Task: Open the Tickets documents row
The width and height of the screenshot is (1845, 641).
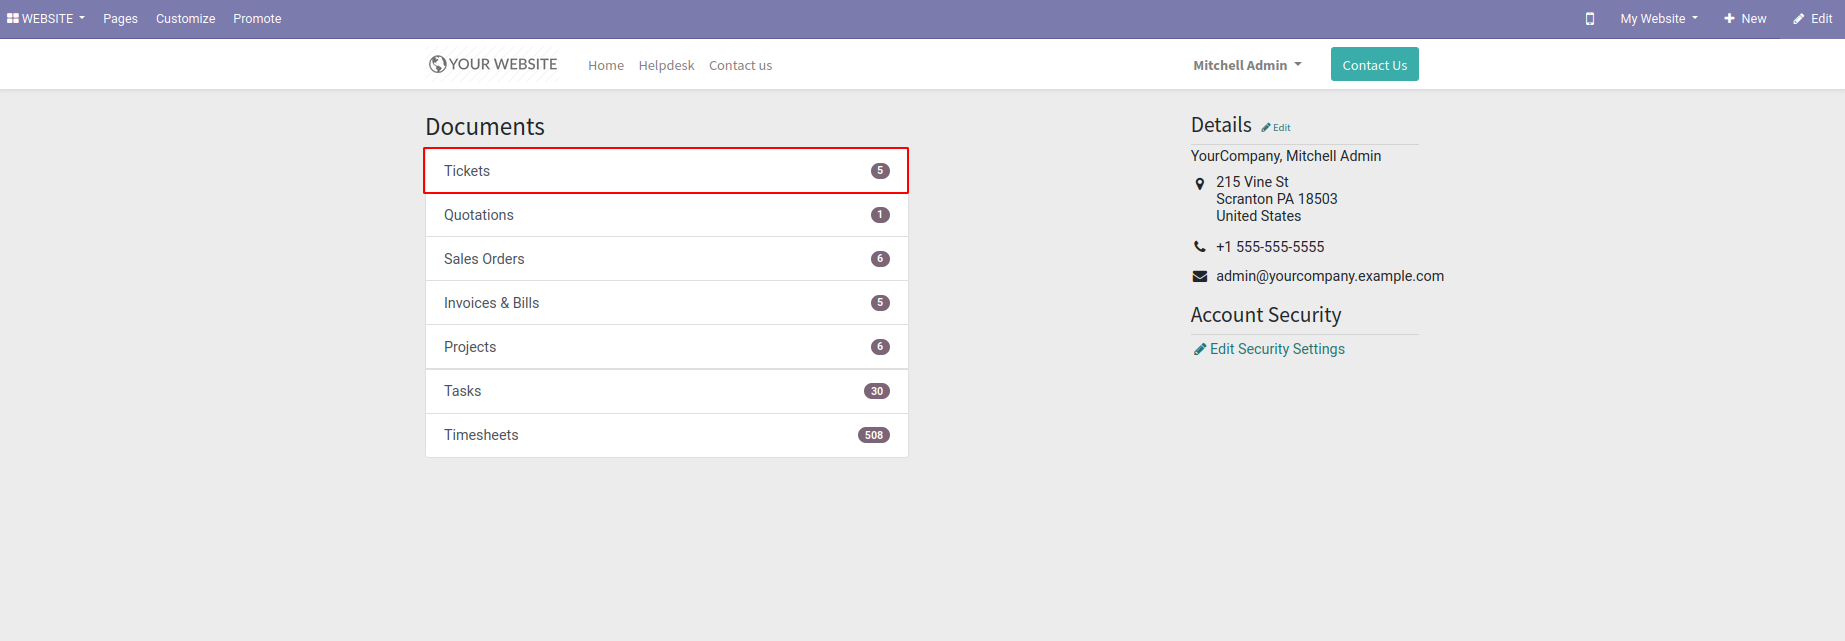Action: click(x=666, y=171)
